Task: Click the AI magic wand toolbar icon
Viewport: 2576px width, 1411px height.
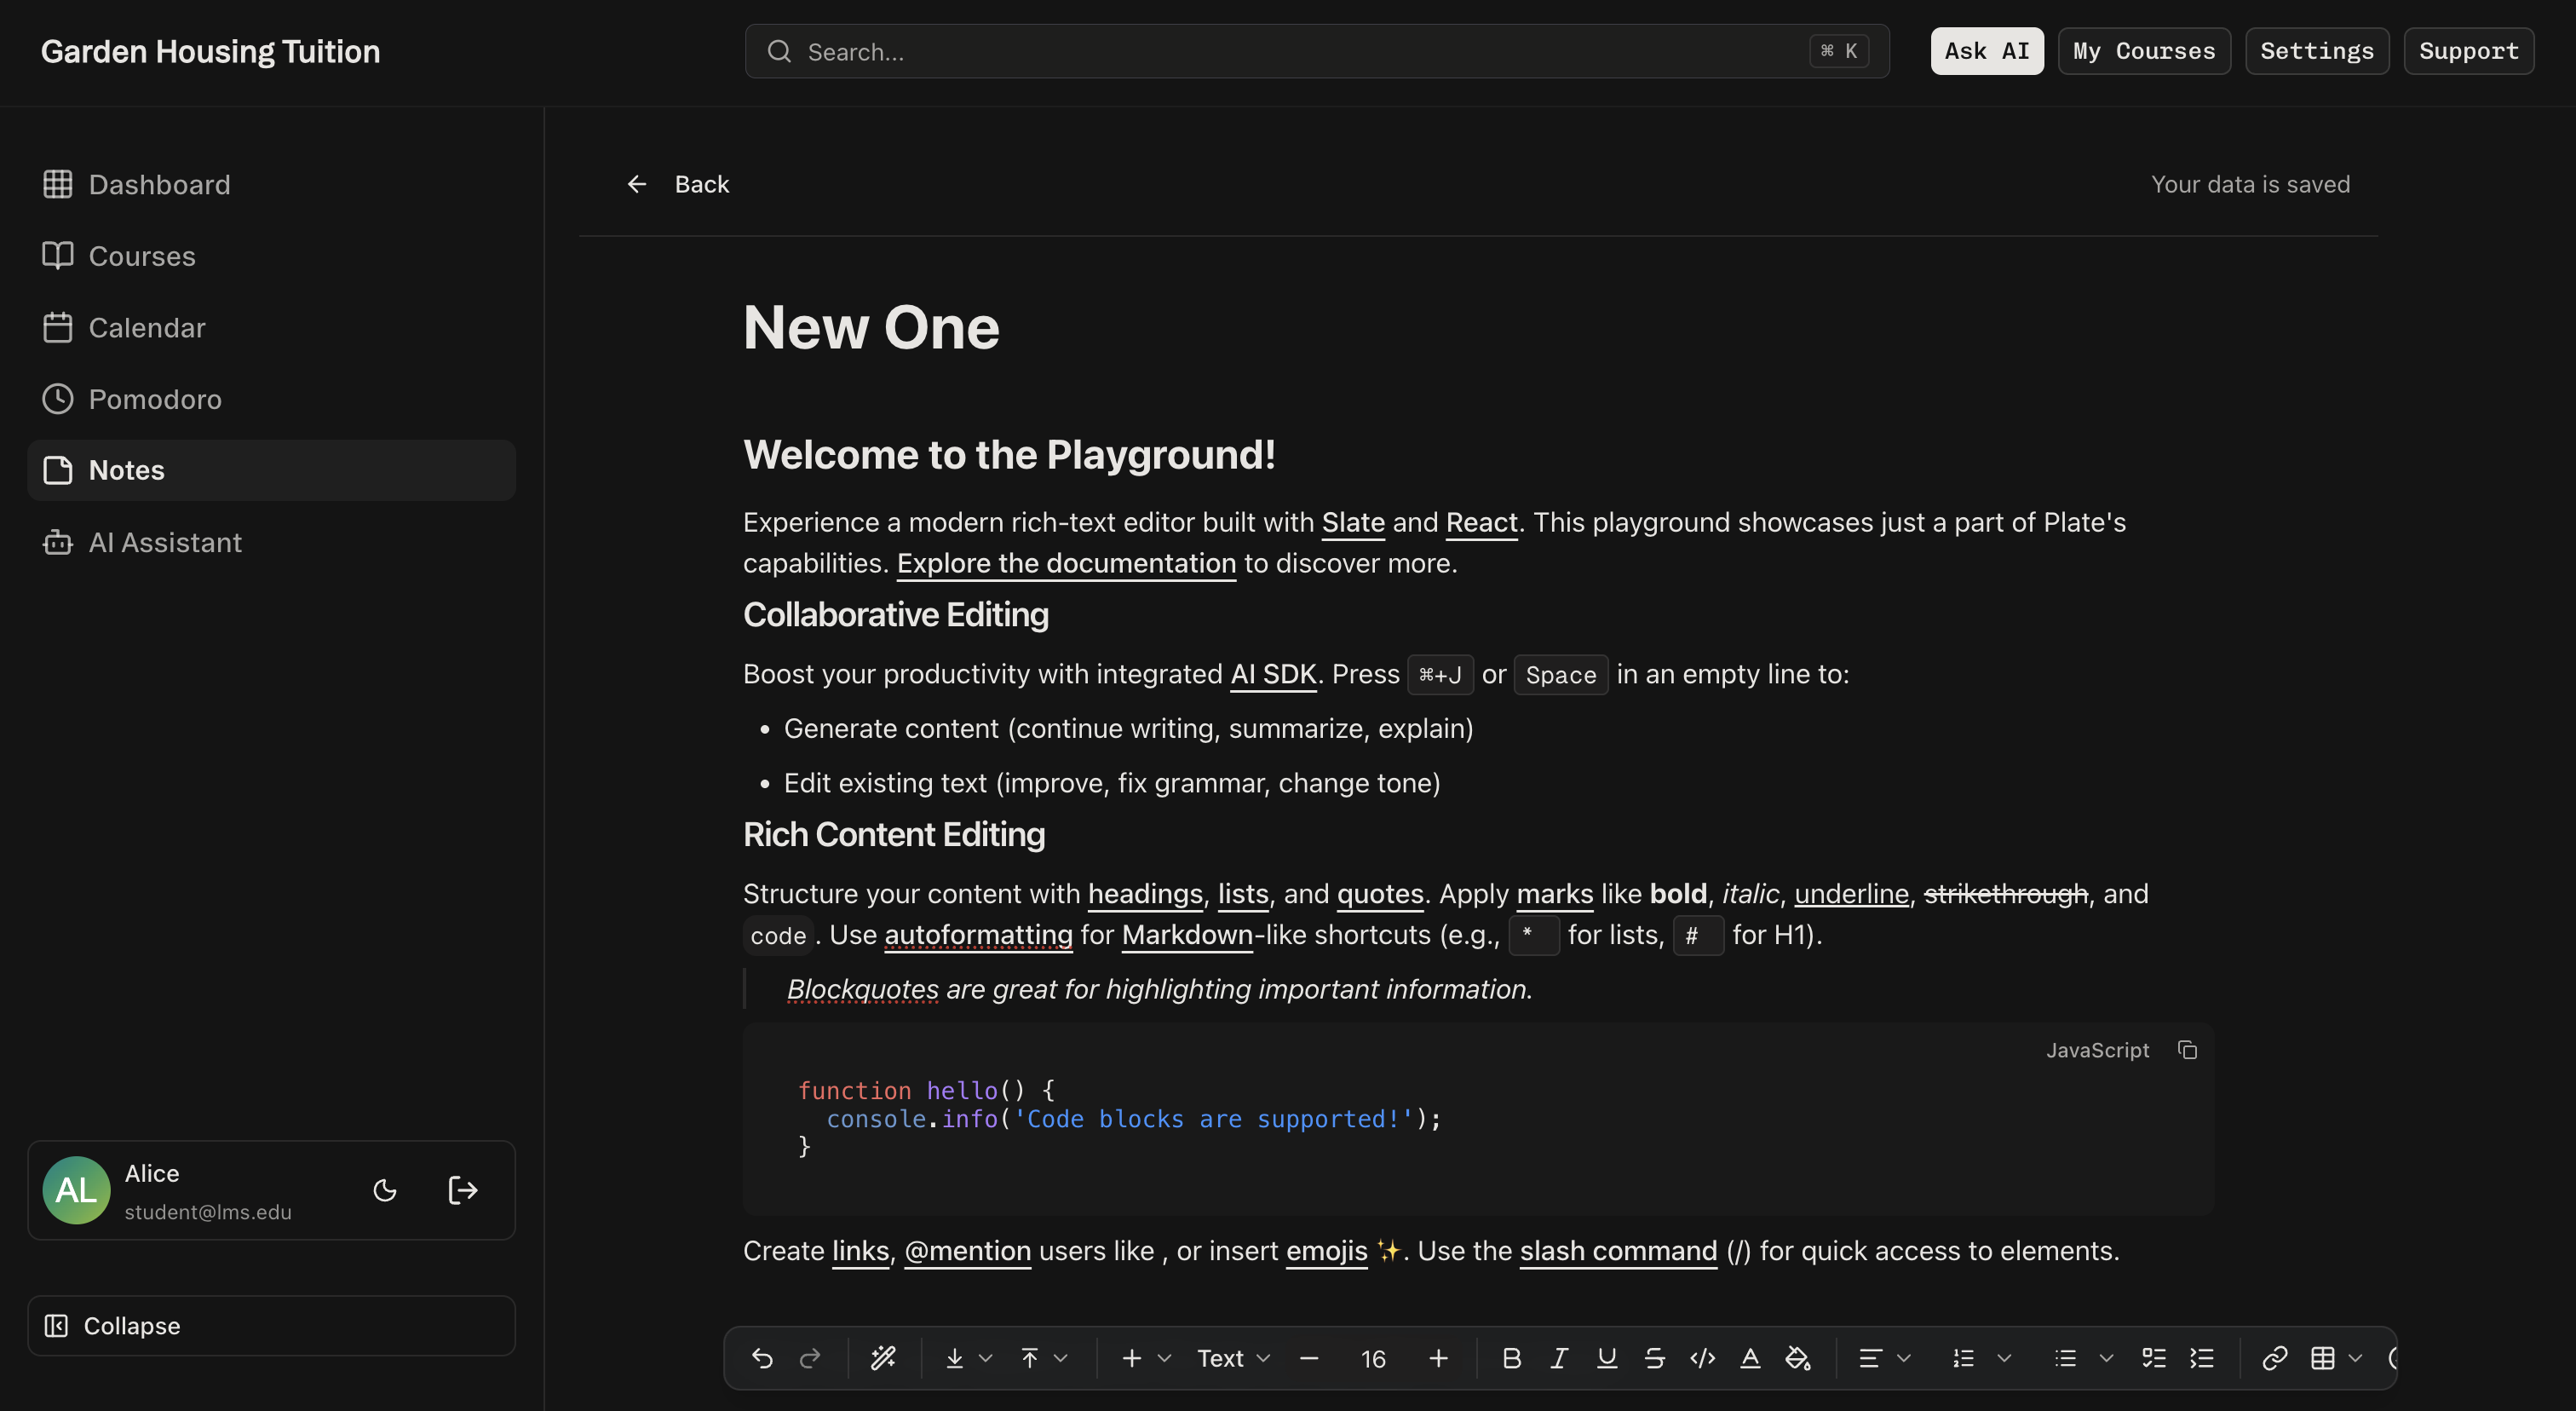Action: tap(883, 1358)
